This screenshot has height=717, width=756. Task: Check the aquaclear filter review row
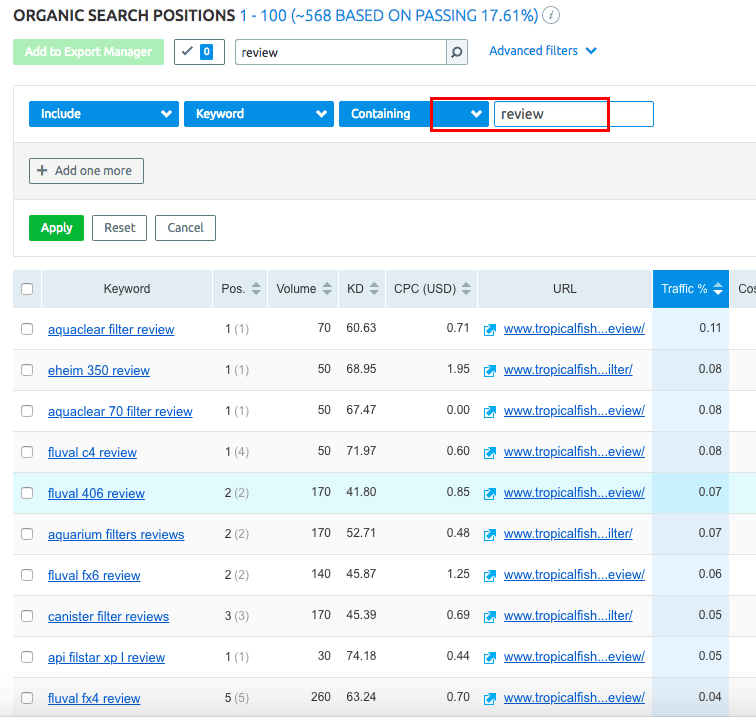pos(27,329)
